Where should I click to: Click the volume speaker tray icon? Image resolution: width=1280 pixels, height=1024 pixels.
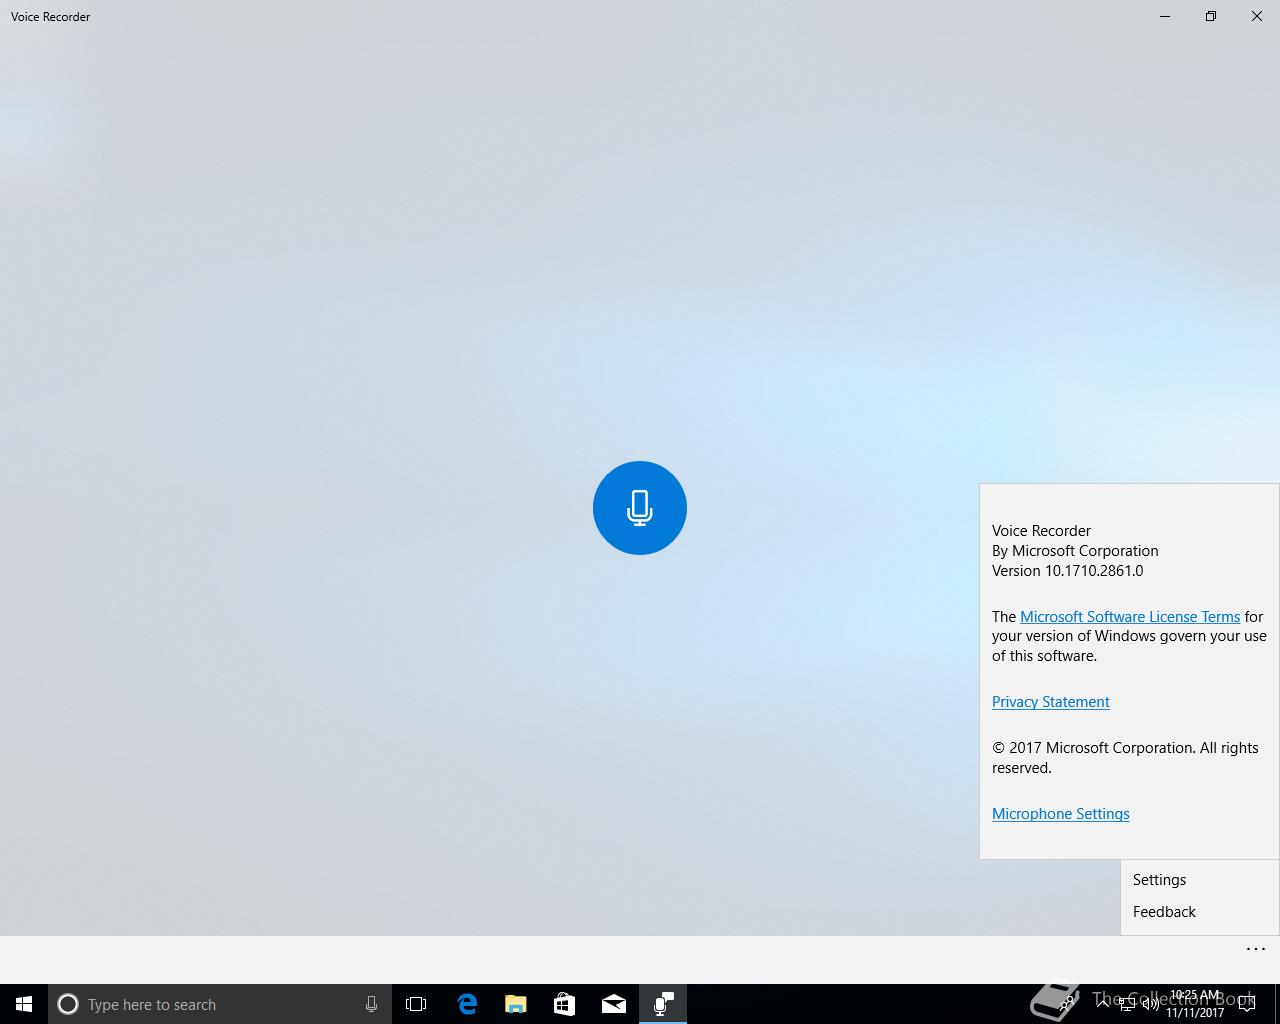click(1151, 1004)
